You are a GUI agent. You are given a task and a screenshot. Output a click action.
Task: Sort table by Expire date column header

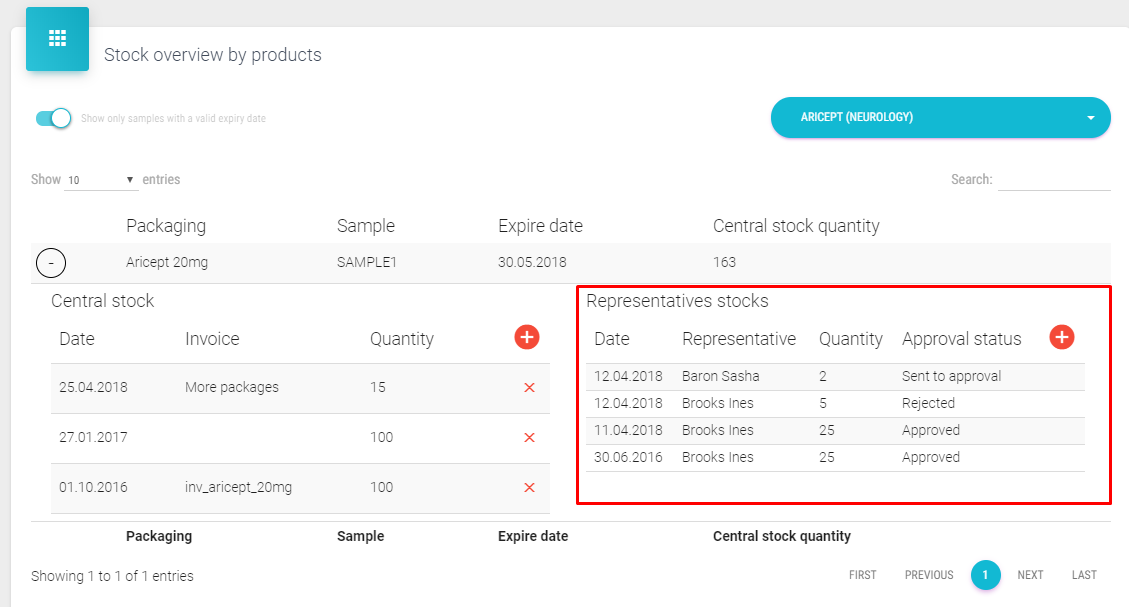(540, 226)
